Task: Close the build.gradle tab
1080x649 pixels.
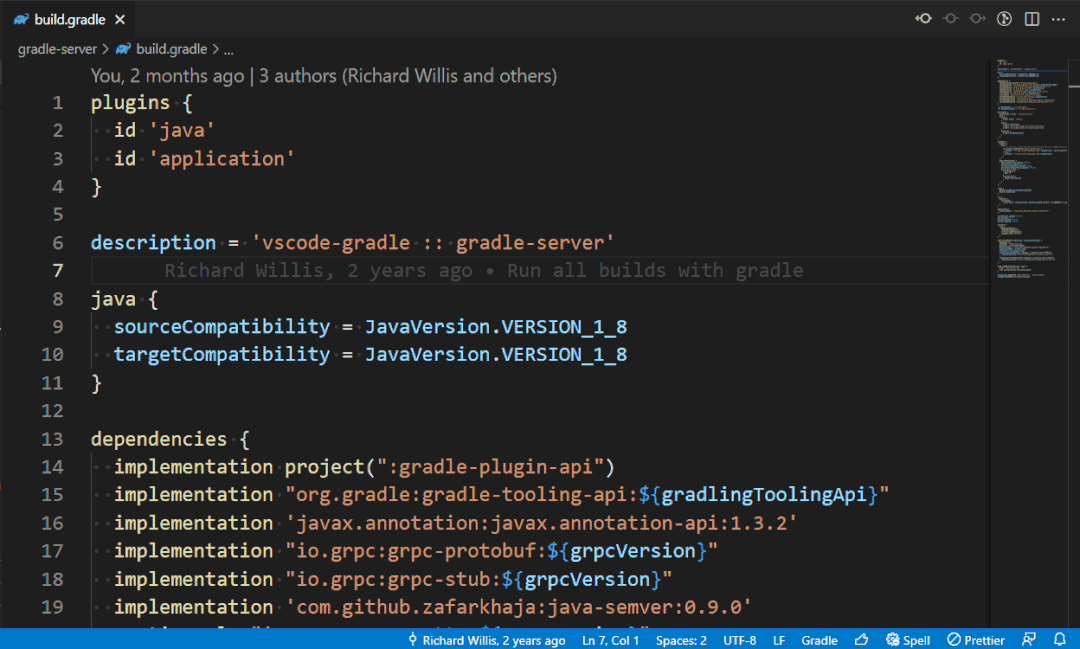Action: 120,19
